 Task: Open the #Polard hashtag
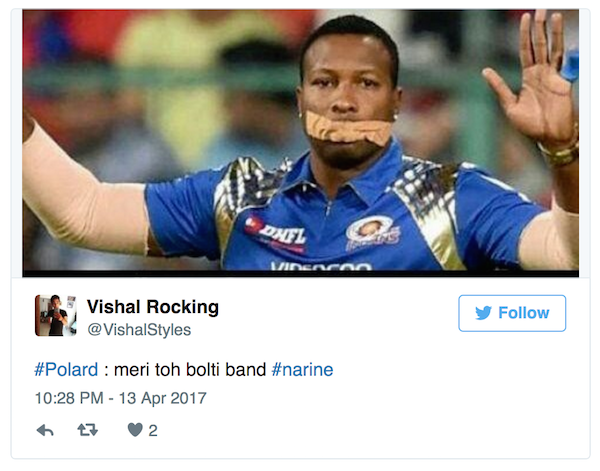67,370
